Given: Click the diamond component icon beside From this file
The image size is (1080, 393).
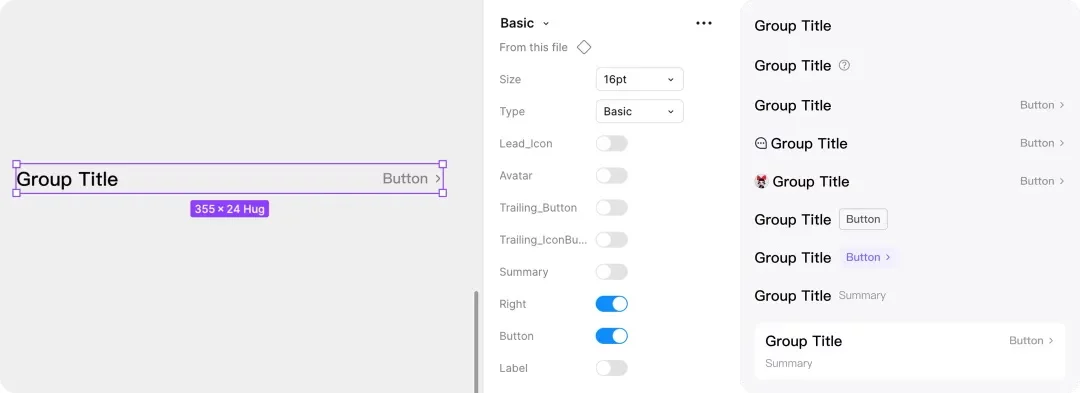Looking at the screenshot, I should click(x=583, y=47).
